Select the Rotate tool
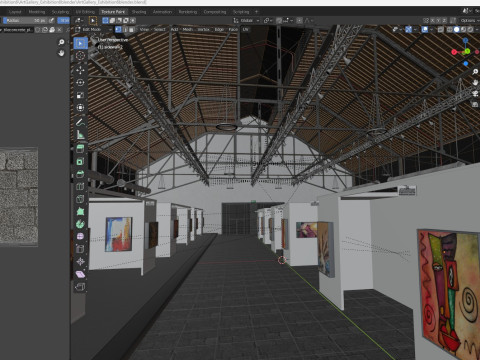 tap(80, 83)
